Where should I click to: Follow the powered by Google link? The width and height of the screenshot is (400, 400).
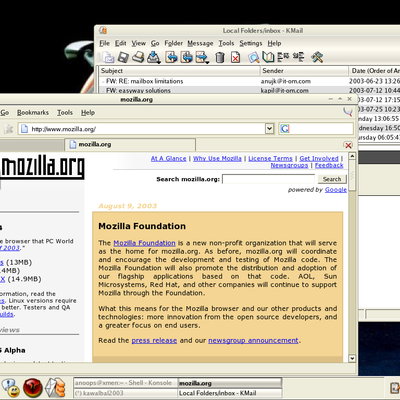tap(336, 190)
